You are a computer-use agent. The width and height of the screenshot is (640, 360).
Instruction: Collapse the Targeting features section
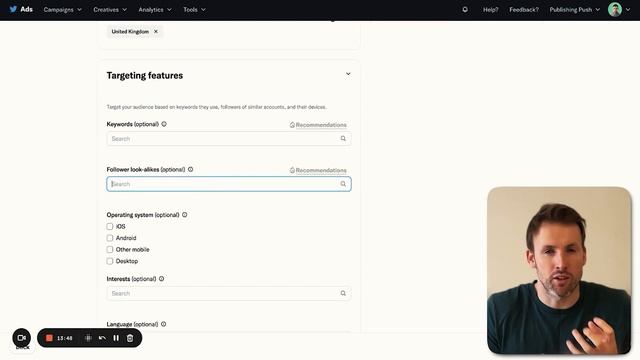(x=348, y=74)
